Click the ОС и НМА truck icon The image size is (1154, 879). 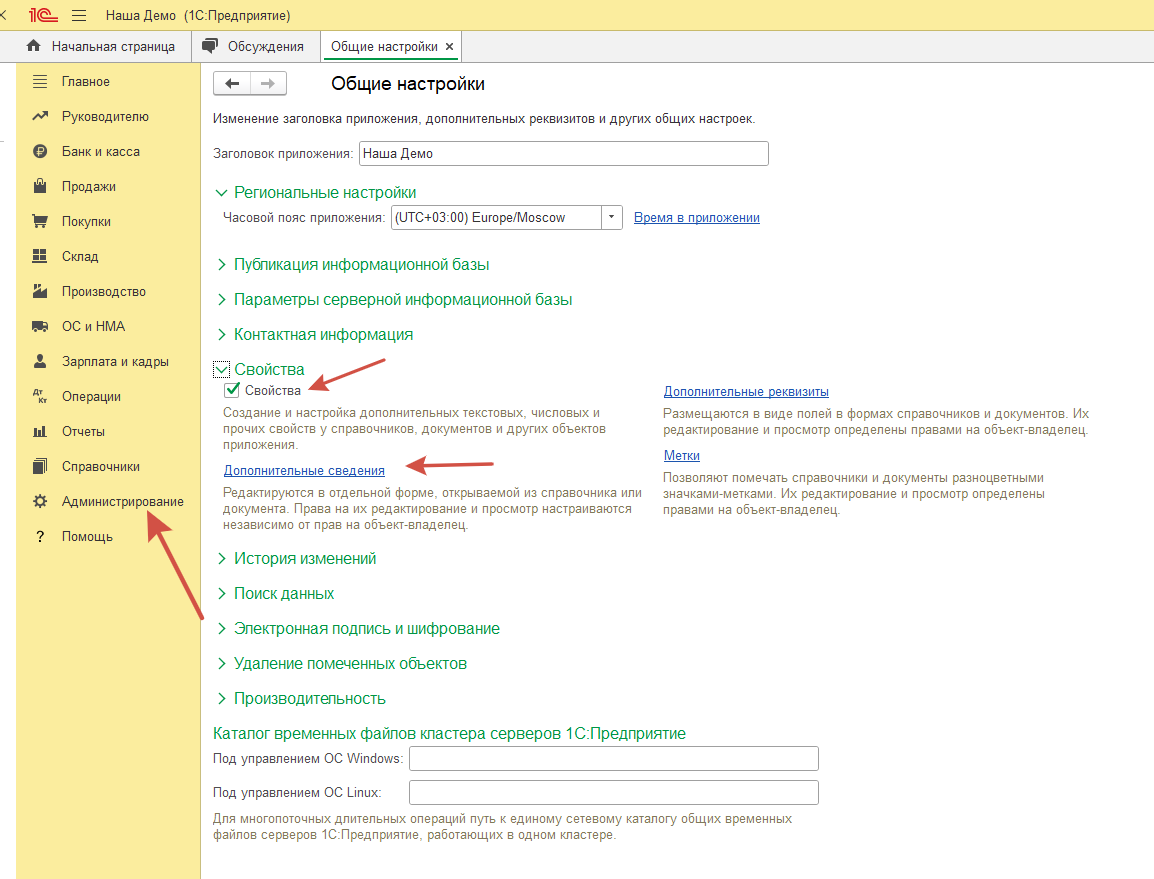click(x=40, y=327)
